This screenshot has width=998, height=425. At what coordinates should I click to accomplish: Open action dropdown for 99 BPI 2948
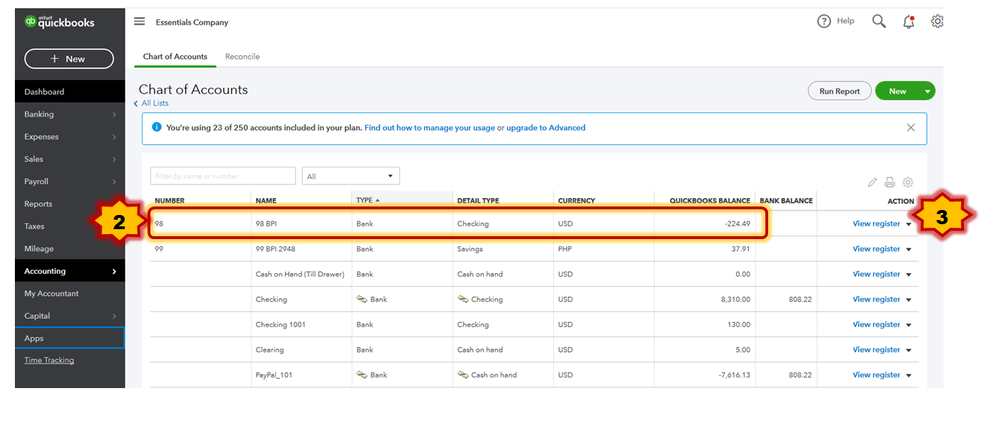pos(909,249)
